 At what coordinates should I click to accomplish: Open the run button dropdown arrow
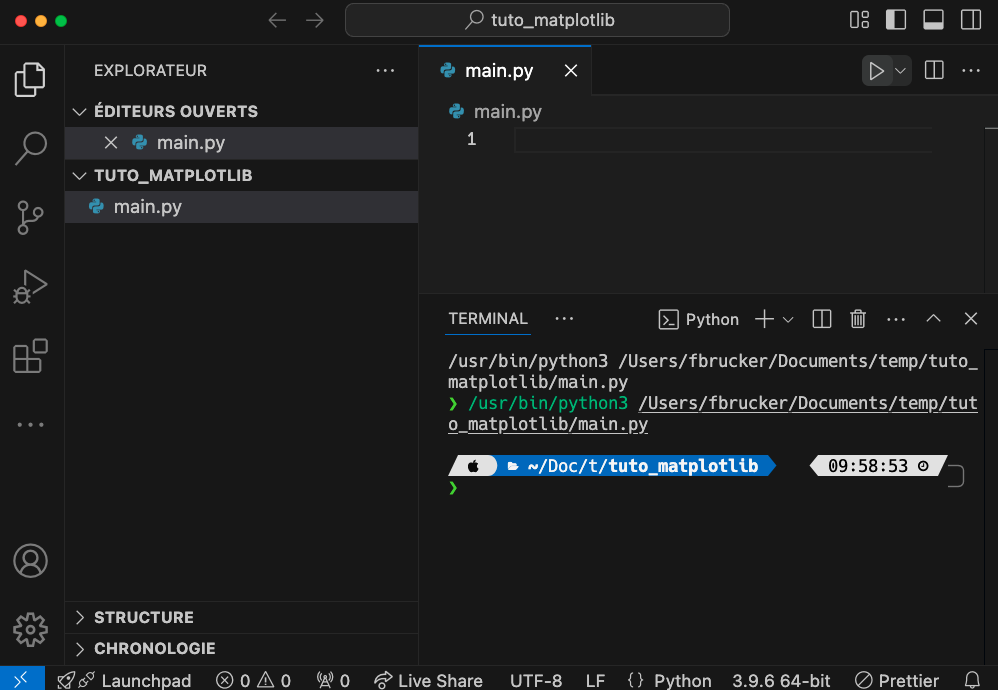click(x=901, y=71)
